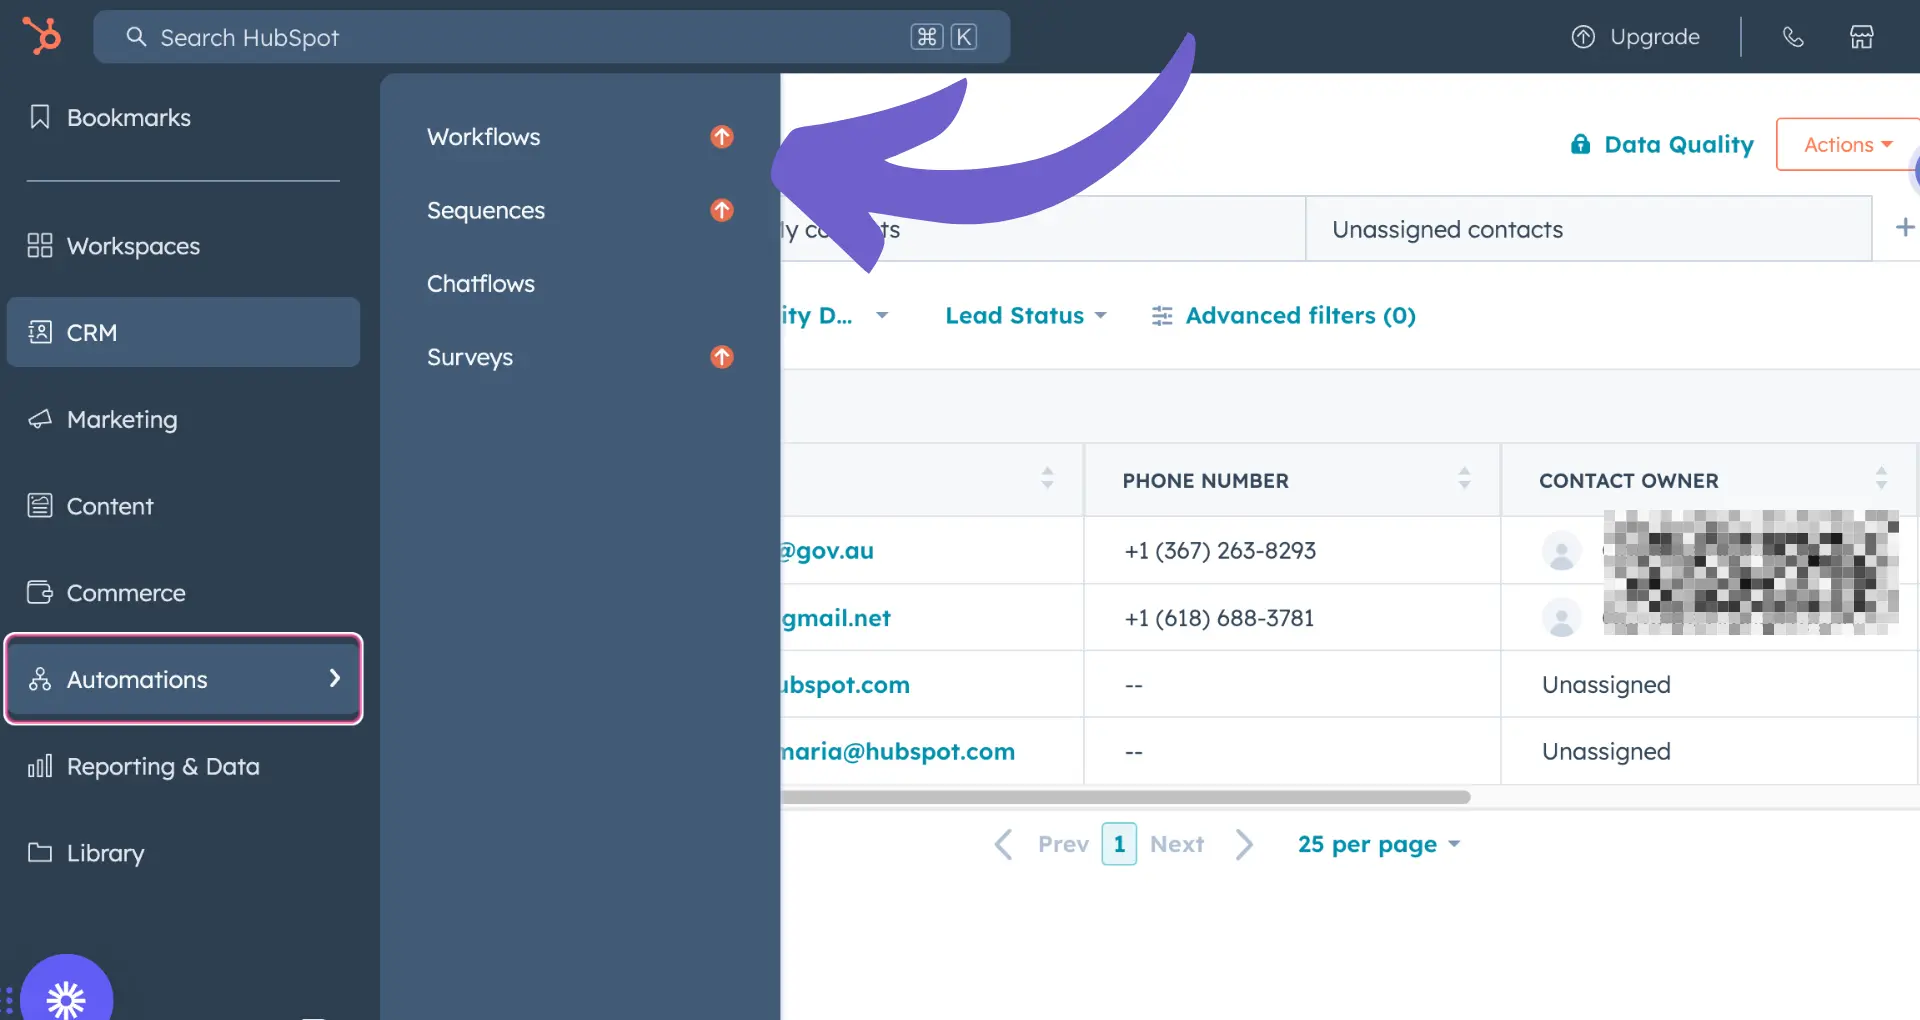Image resolution: width=1920 pixels, height=1020 pixels.
Task: Click the CONTACT OWNER column header
Action: [x=1628, y=481]
